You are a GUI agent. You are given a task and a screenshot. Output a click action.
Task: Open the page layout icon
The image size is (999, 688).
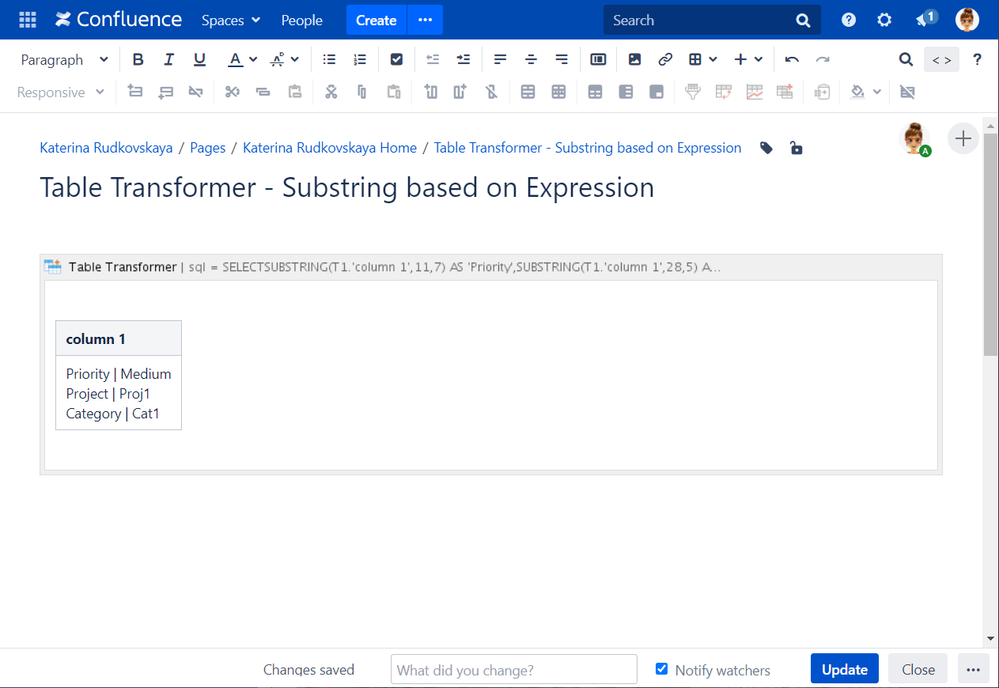coord(598,59)
